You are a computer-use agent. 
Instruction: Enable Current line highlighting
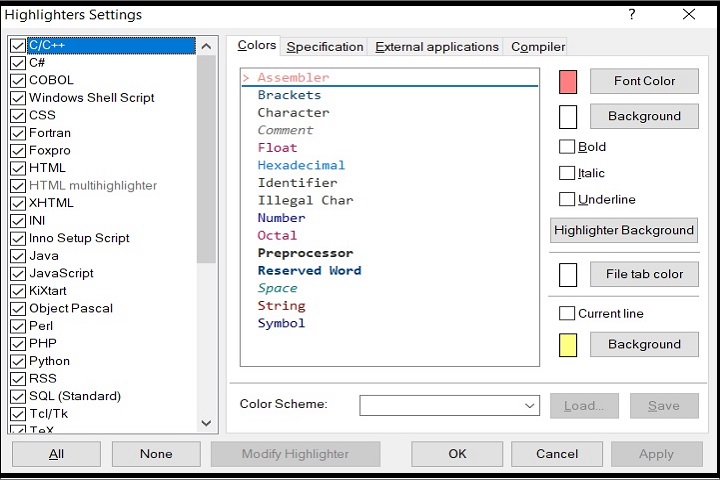point(567,313)
